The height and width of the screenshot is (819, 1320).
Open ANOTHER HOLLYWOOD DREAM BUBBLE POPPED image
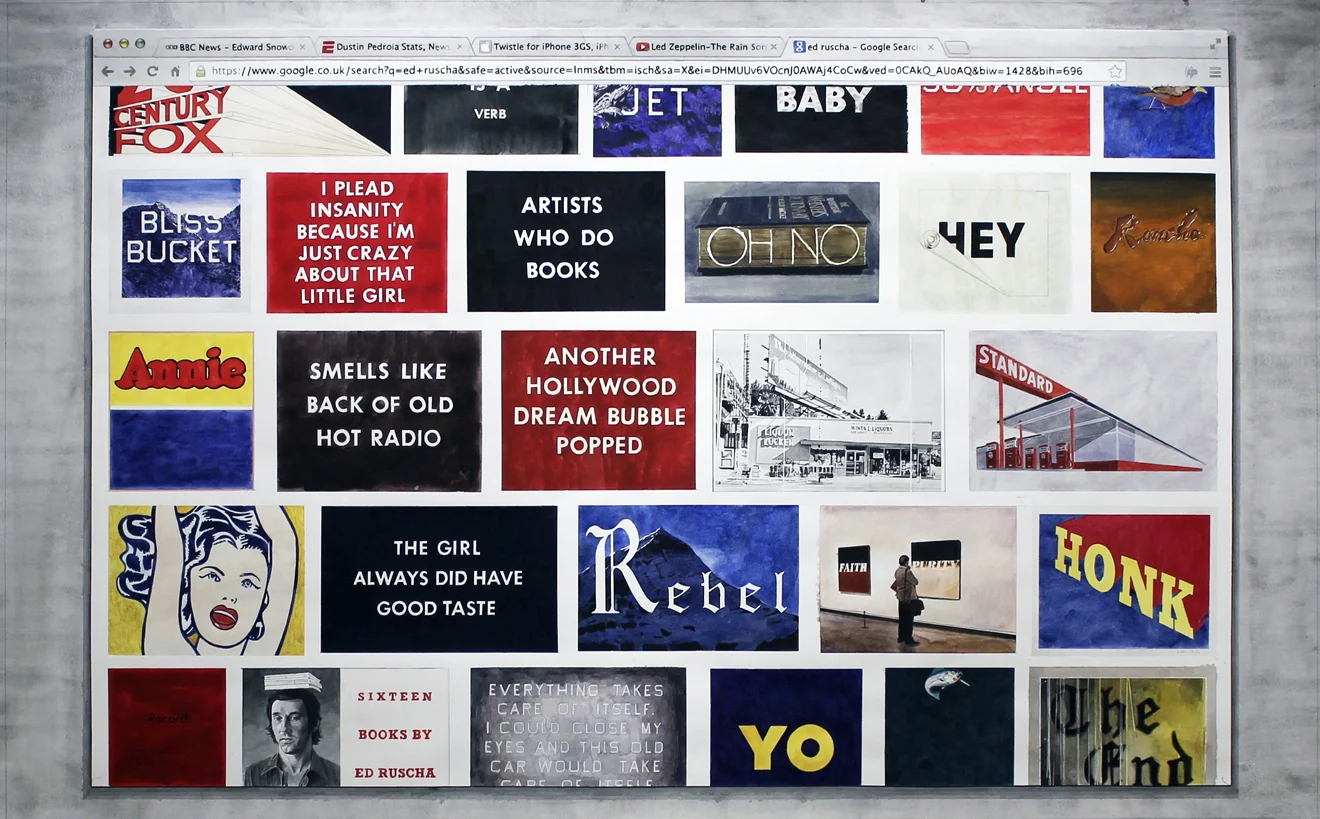point(598,410)
